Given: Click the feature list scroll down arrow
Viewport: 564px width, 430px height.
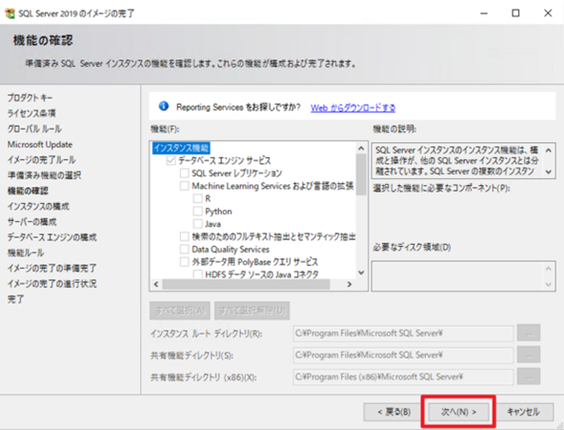Looking at the screenshot, I should (361, 272).
